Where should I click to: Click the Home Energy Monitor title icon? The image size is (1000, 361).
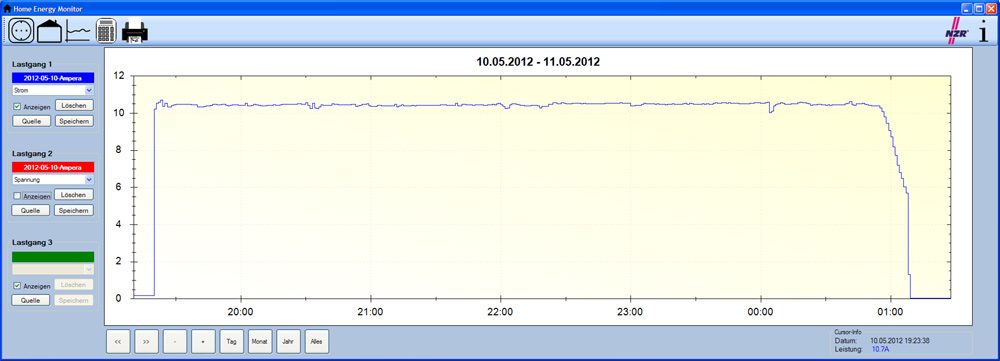pyautogui.click(x=8, y=8)
